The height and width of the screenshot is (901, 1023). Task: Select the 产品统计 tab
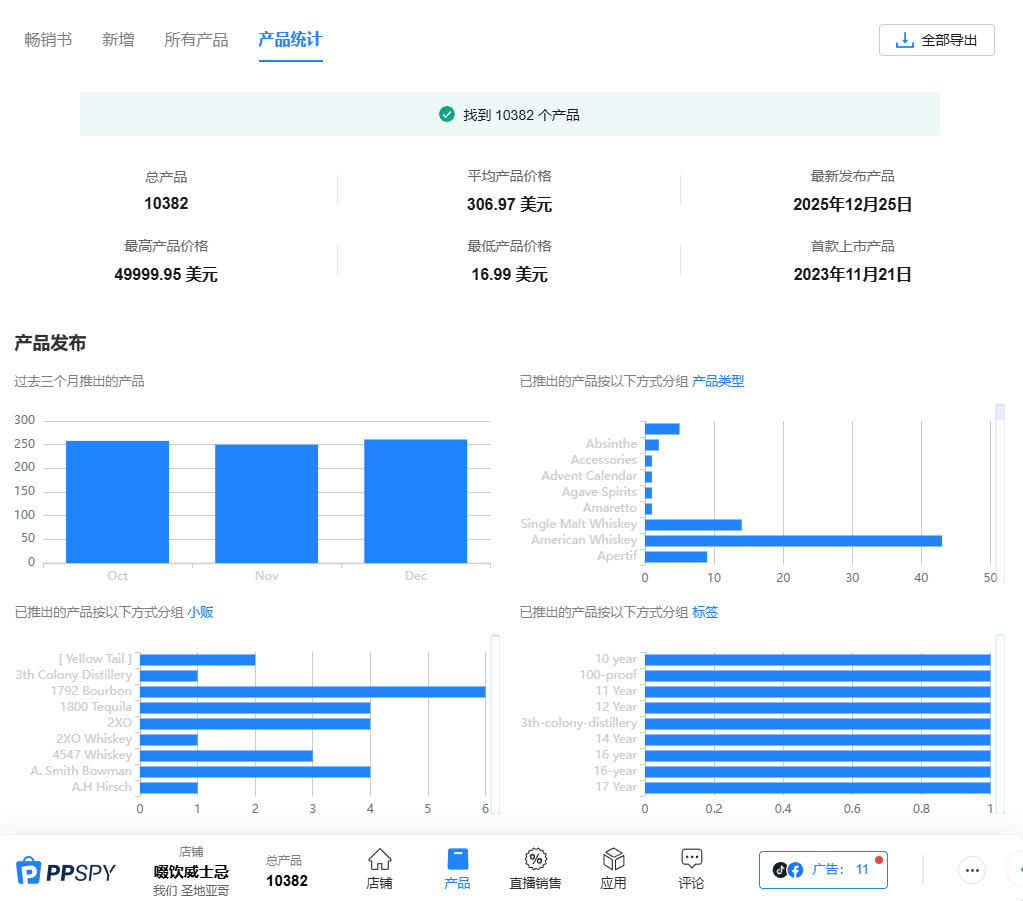(x=290, y=40)
